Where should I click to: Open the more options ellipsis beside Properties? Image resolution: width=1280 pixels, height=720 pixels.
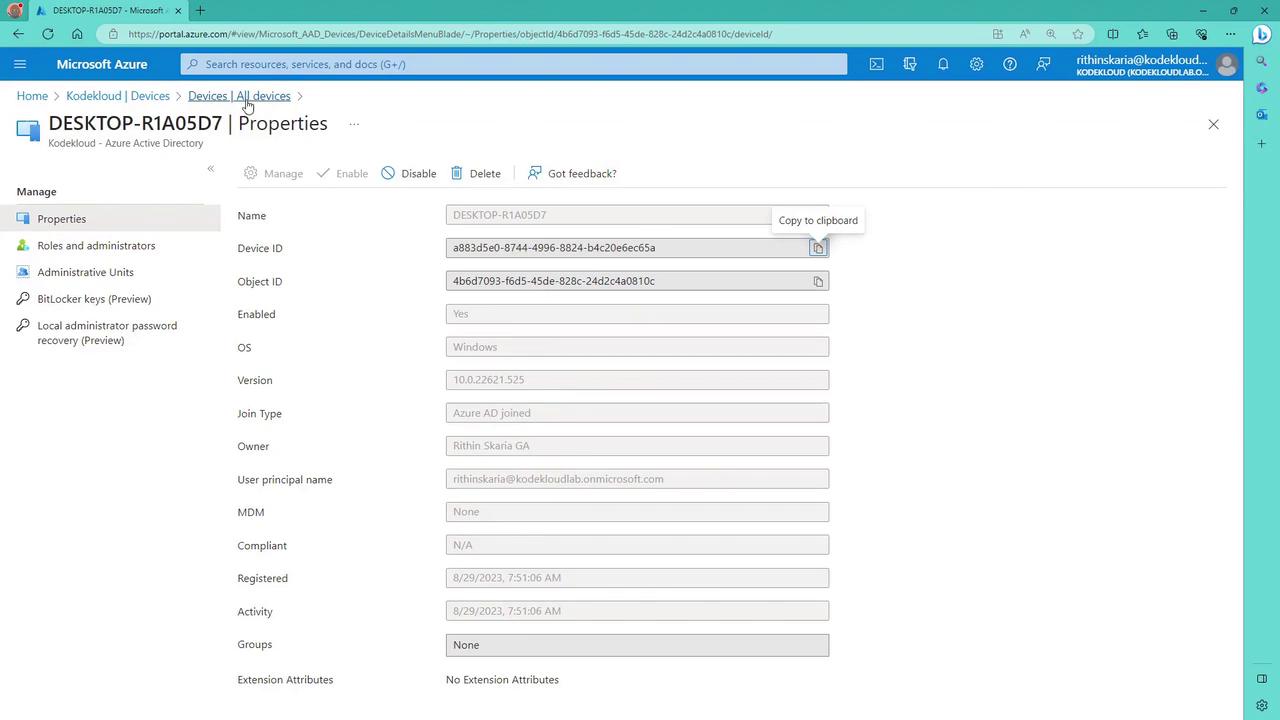[x=354, y=124]
